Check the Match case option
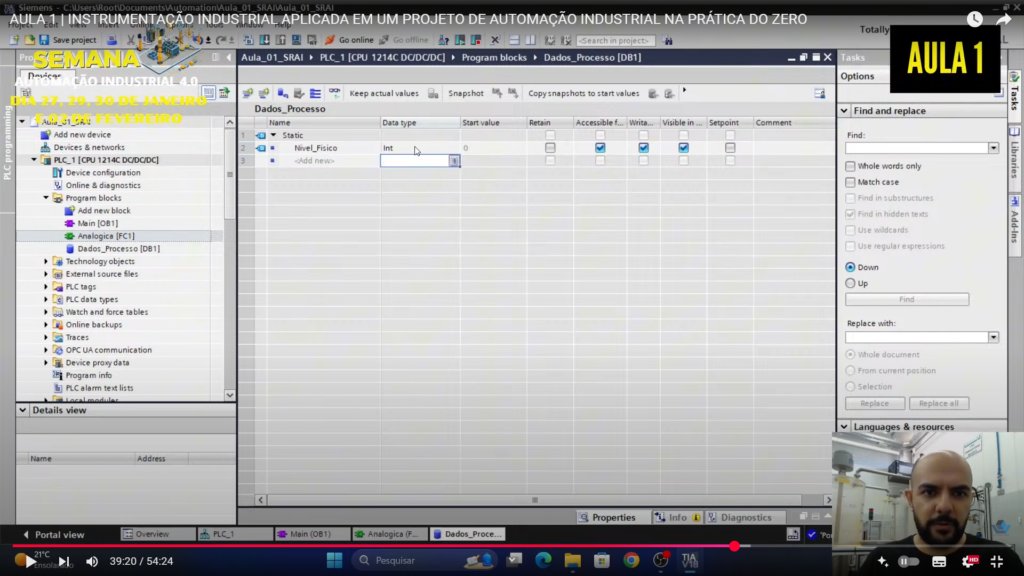Image resolution: width=1024 pixels, height=576 pixels. coord(850,182)
